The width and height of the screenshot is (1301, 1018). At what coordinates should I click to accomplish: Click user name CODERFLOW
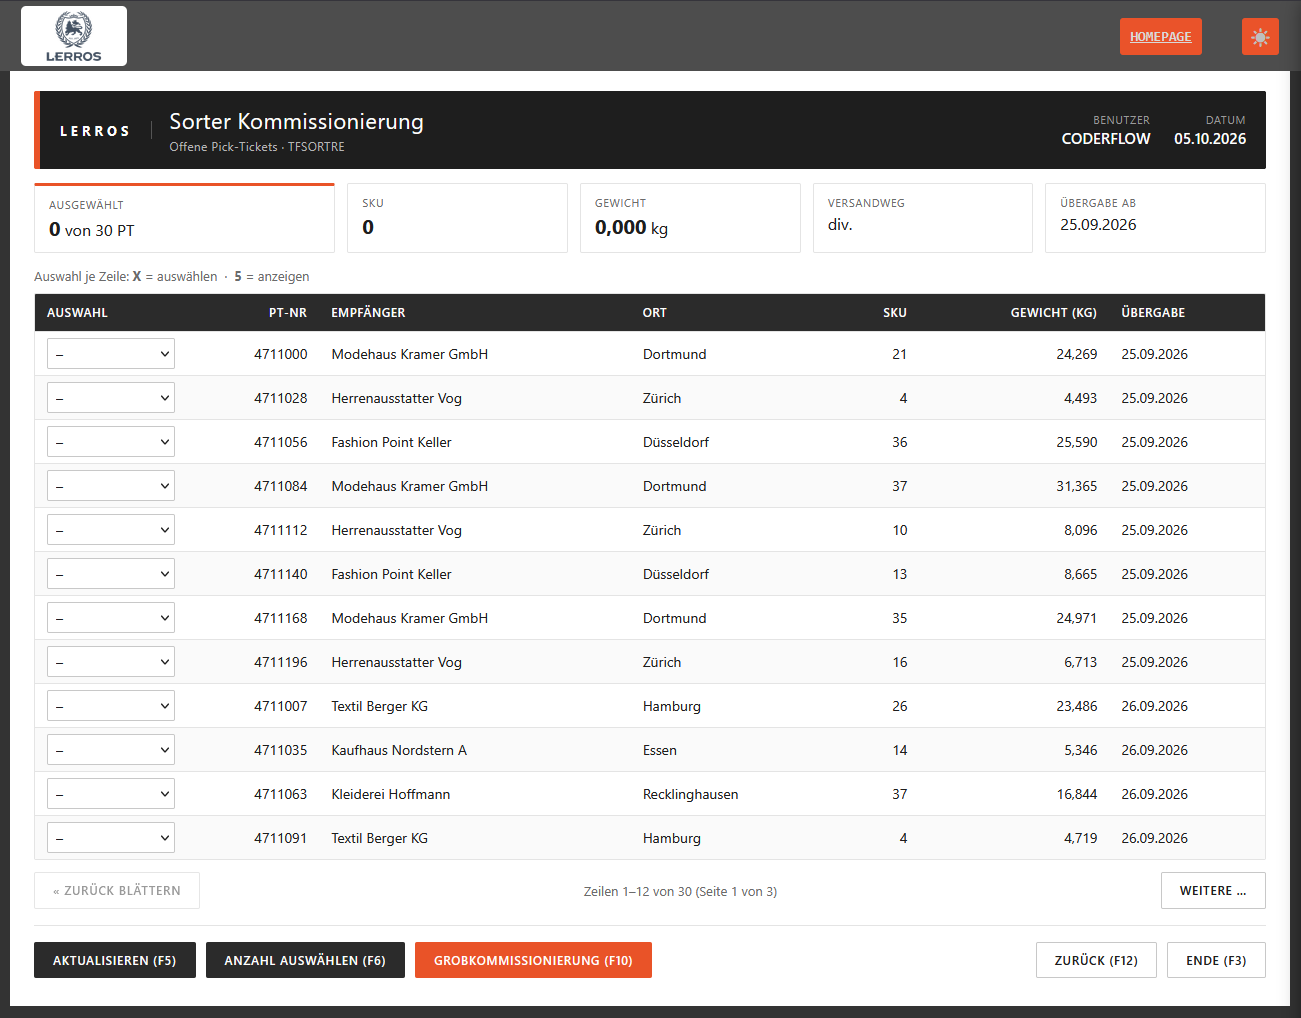(1106, 139)
